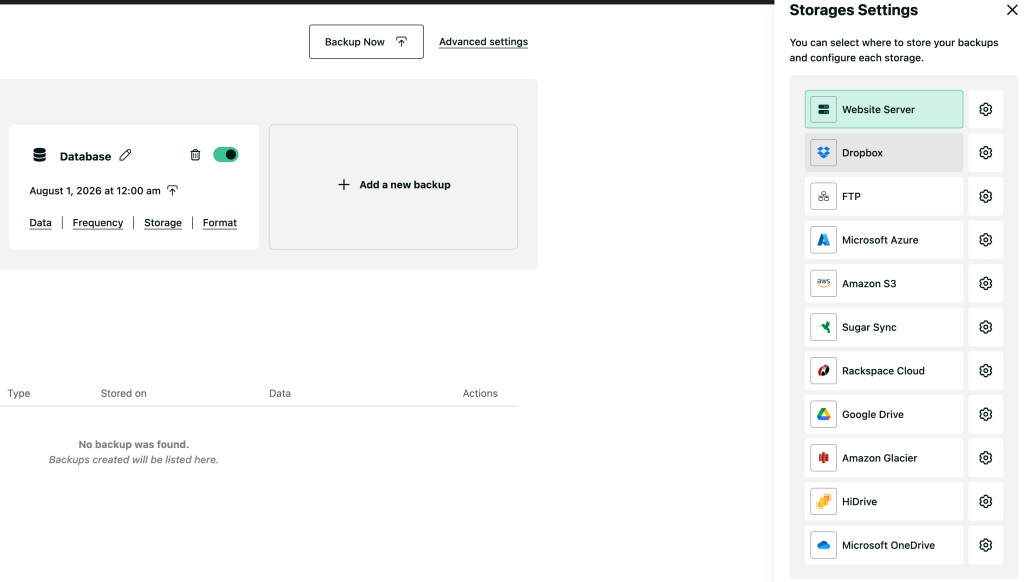Open Google Drive settings gear
The height and width of the screenshot is (582, 1024).
click(x=985, y=414)
